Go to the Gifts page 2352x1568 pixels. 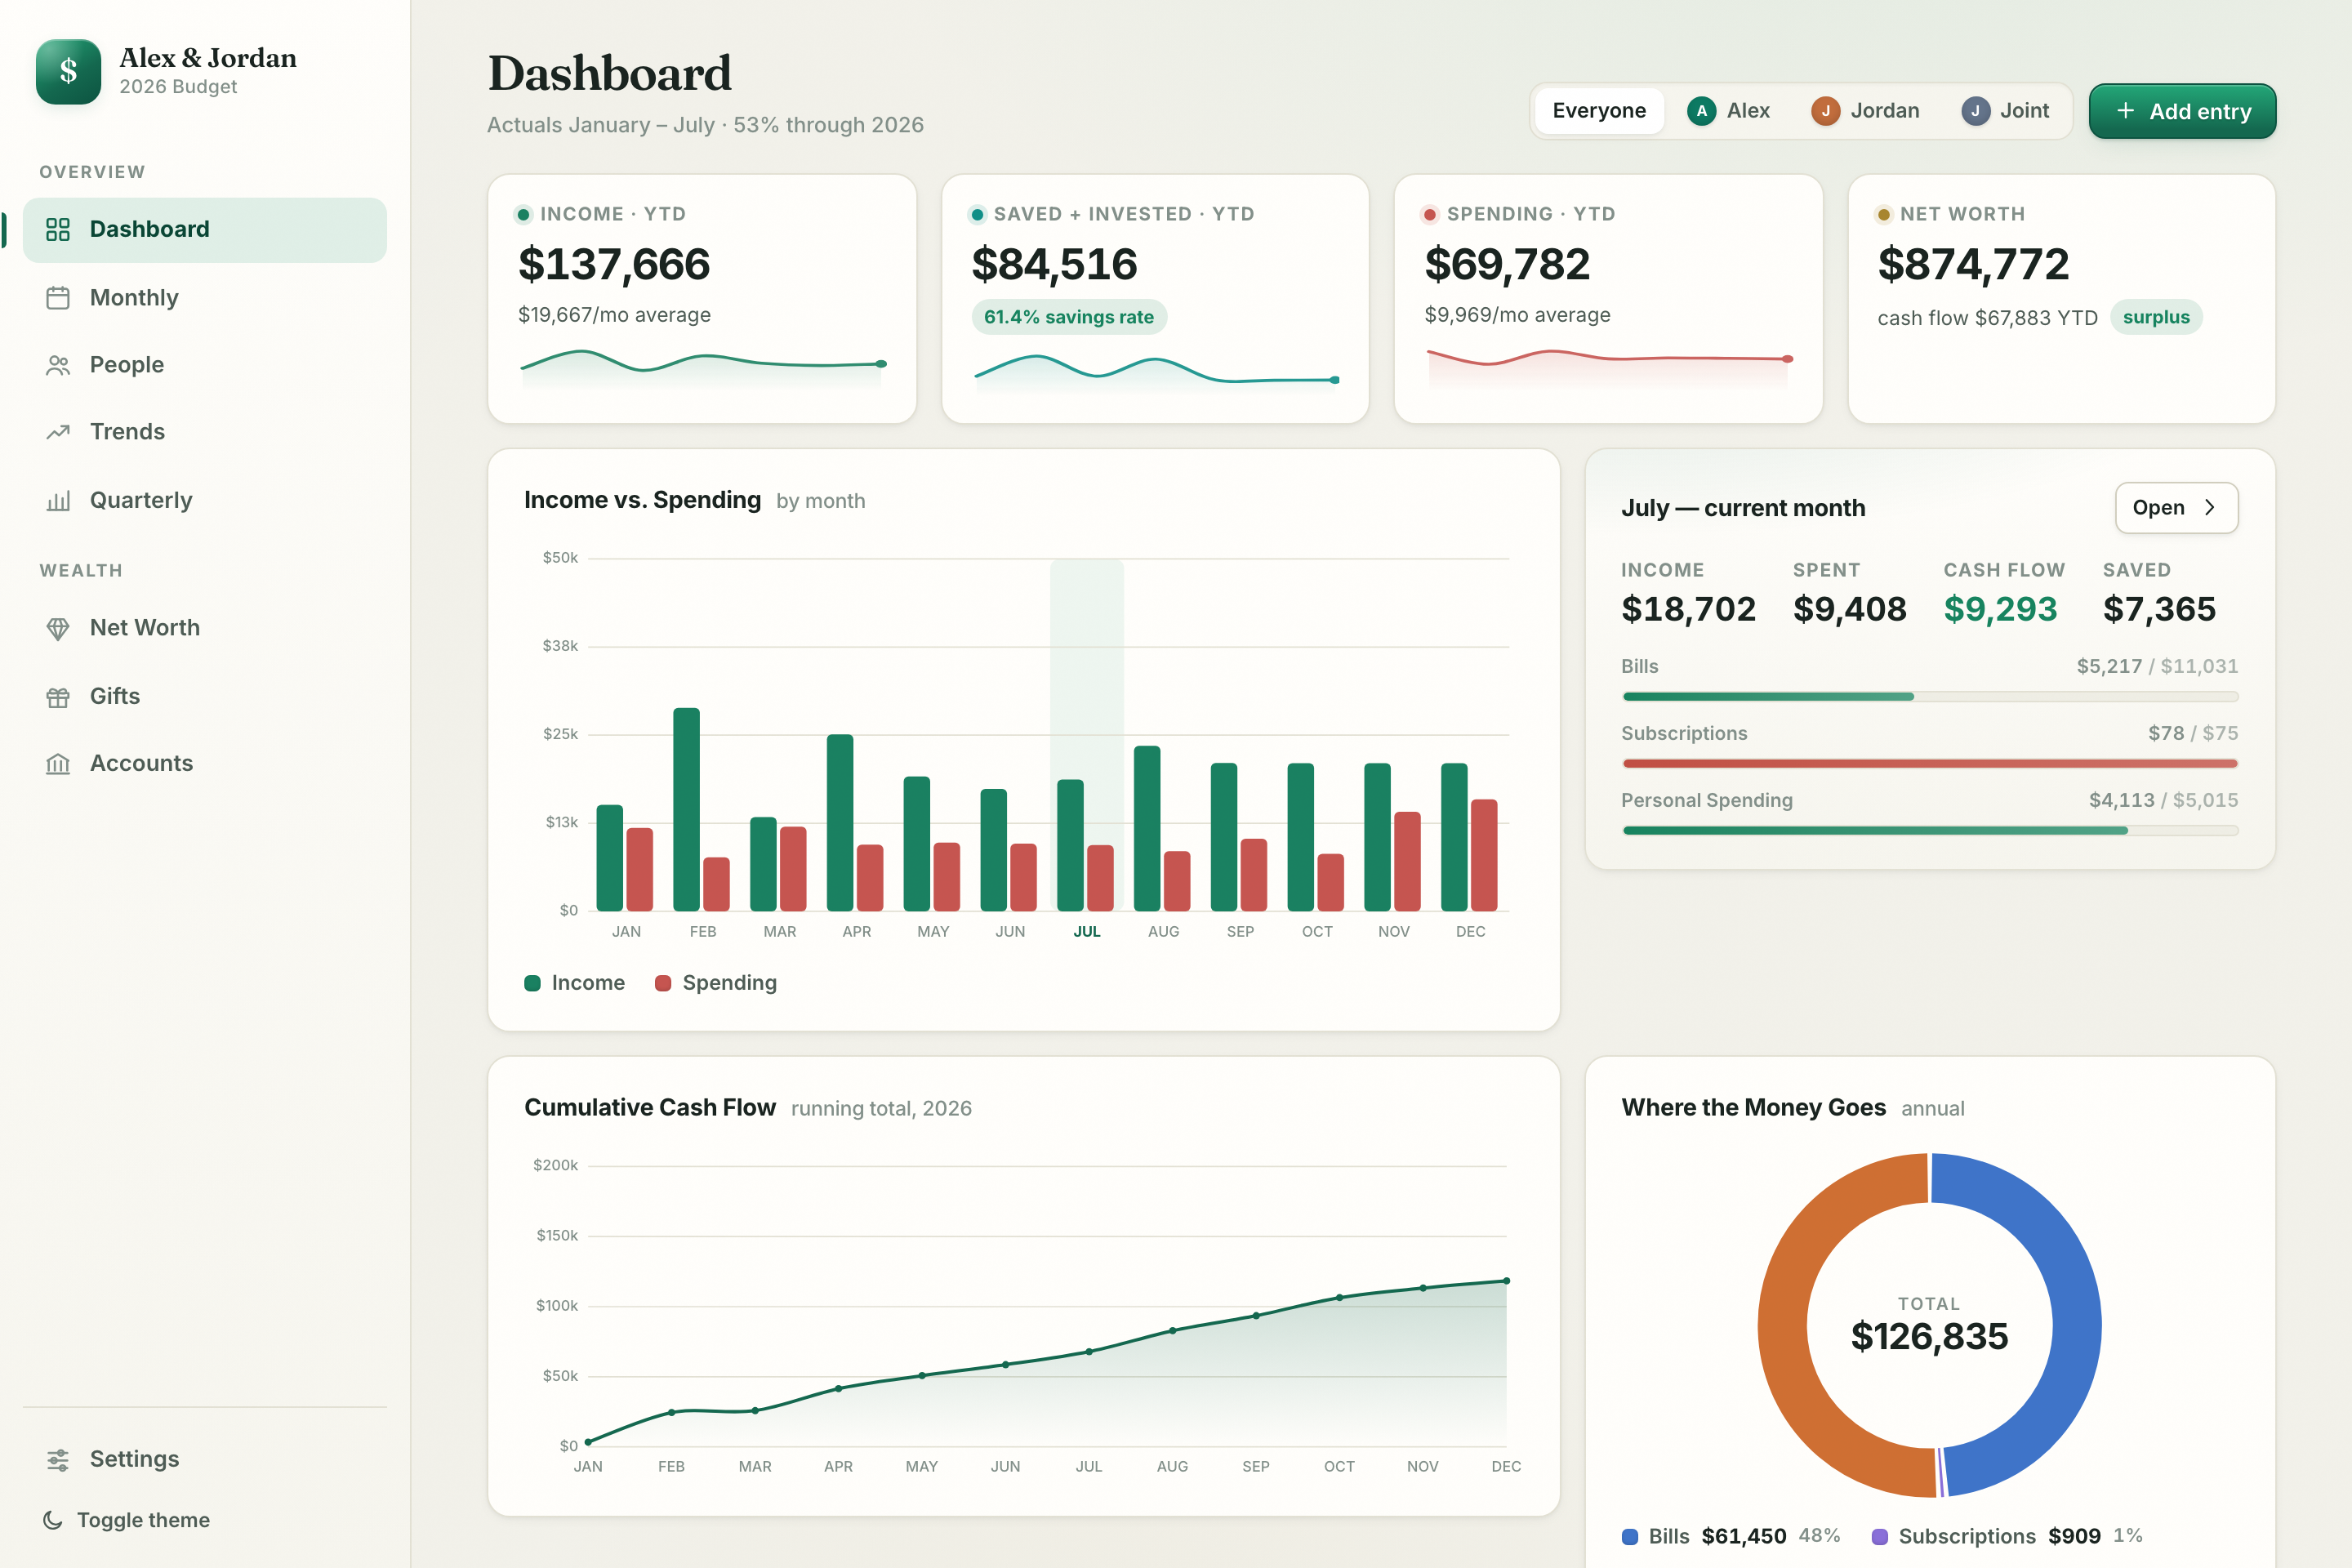click(205, 697)
